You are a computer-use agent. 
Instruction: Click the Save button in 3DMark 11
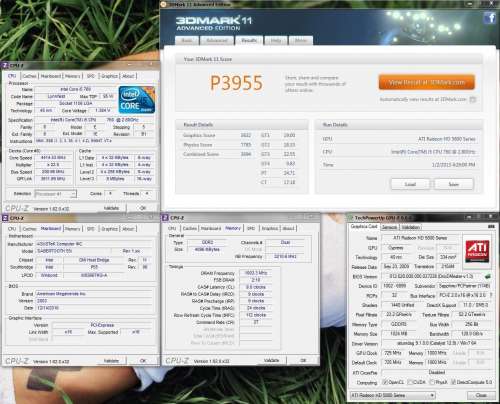tap(454, 184)
